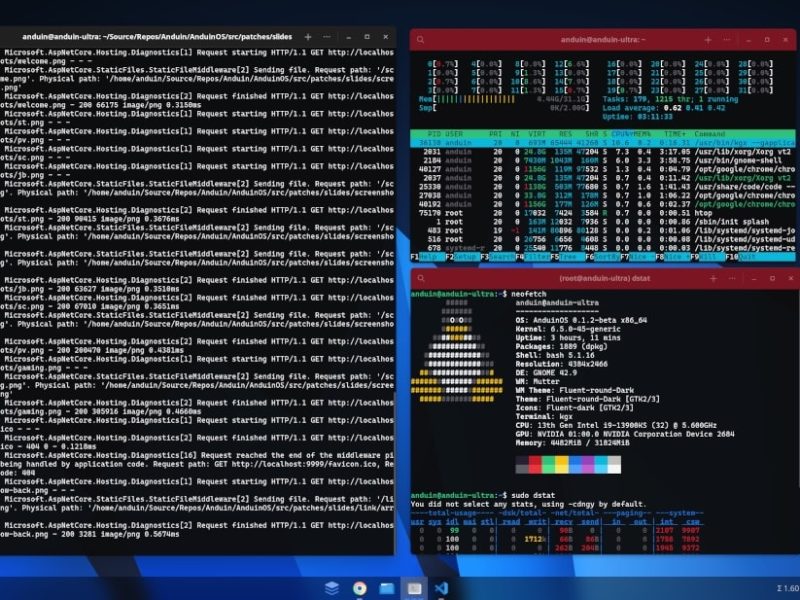Sort htop by the TIME+ column header
The width and height of the screenshot is (800, 600).
(x=676, y=134)
